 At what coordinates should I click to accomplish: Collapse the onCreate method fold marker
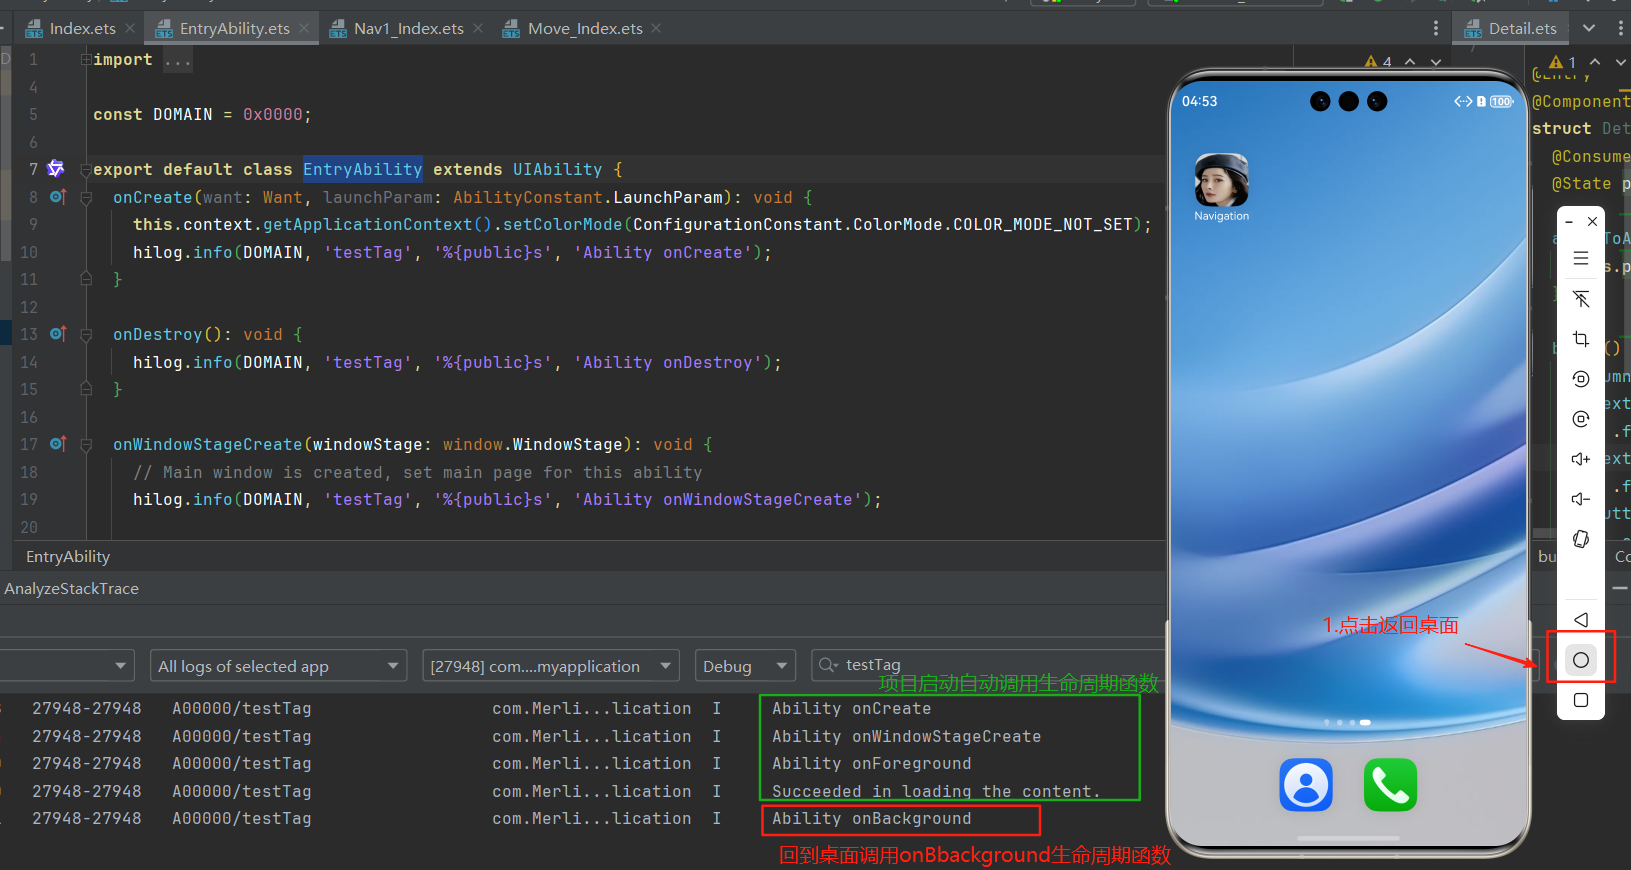86,198
